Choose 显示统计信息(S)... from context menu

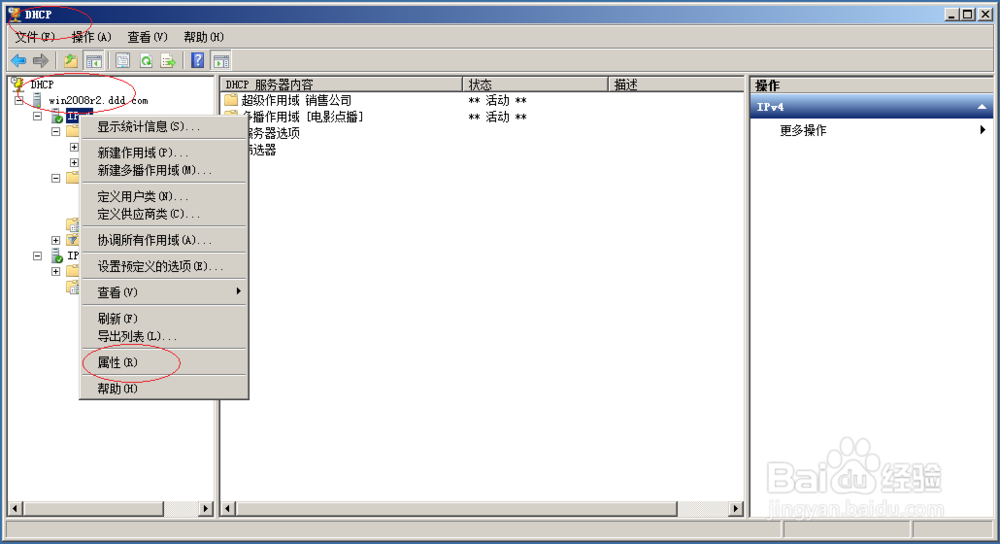[x=165, y=126]
